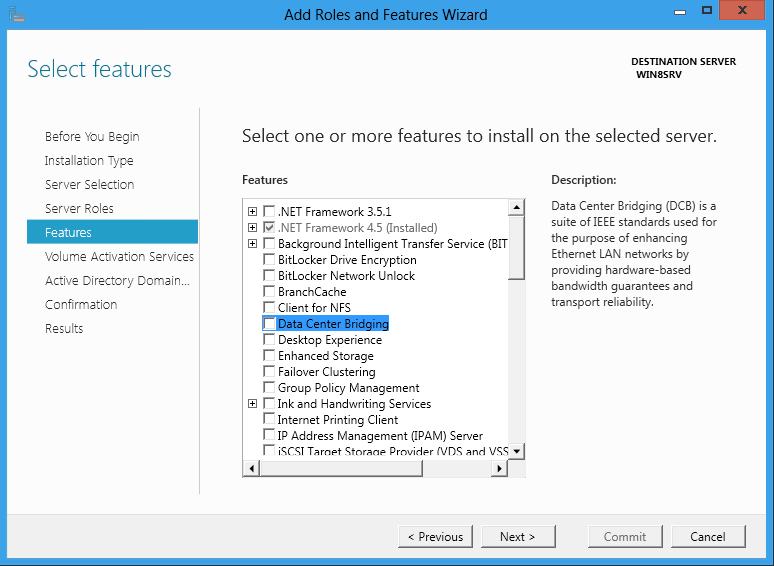Image resolution: width=774 pixels, height=566 pixels.
Task: Check the Data Center Bridging feature
Action: pos(269,324)
